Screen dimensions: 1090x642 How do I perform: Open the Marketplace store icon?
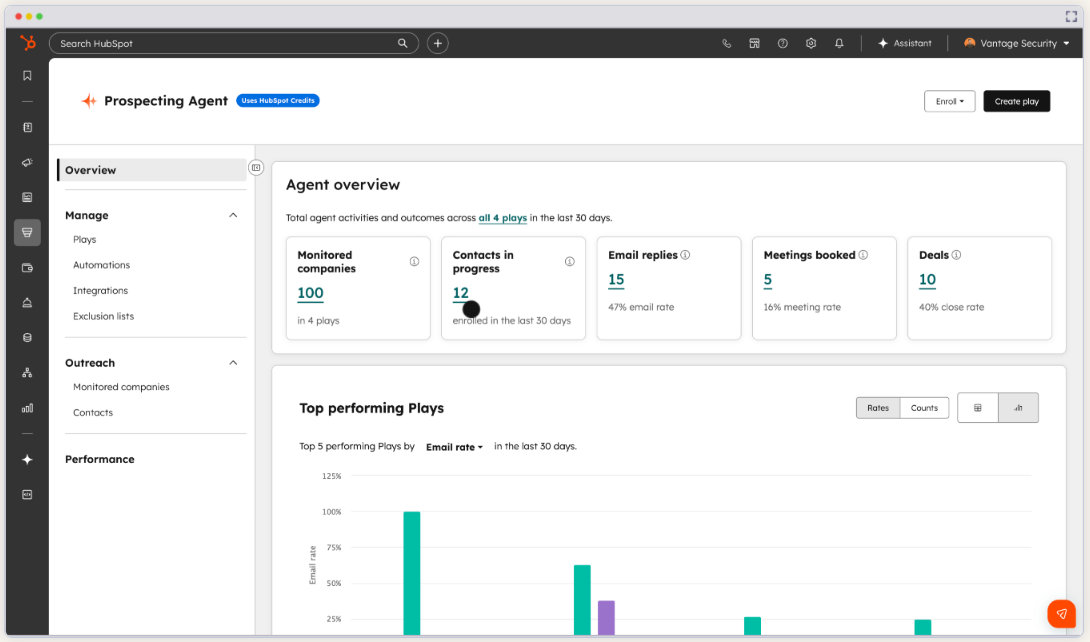pos(754,43)
